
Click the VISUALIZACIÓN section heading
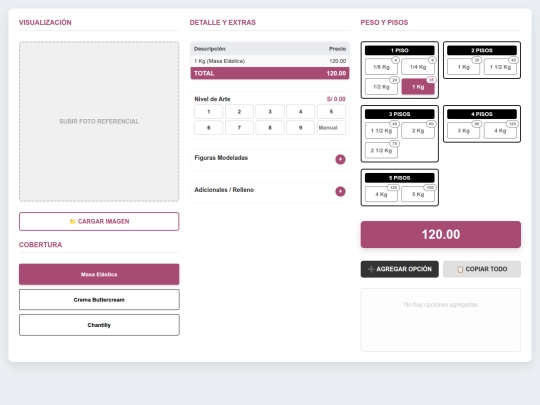45,22
